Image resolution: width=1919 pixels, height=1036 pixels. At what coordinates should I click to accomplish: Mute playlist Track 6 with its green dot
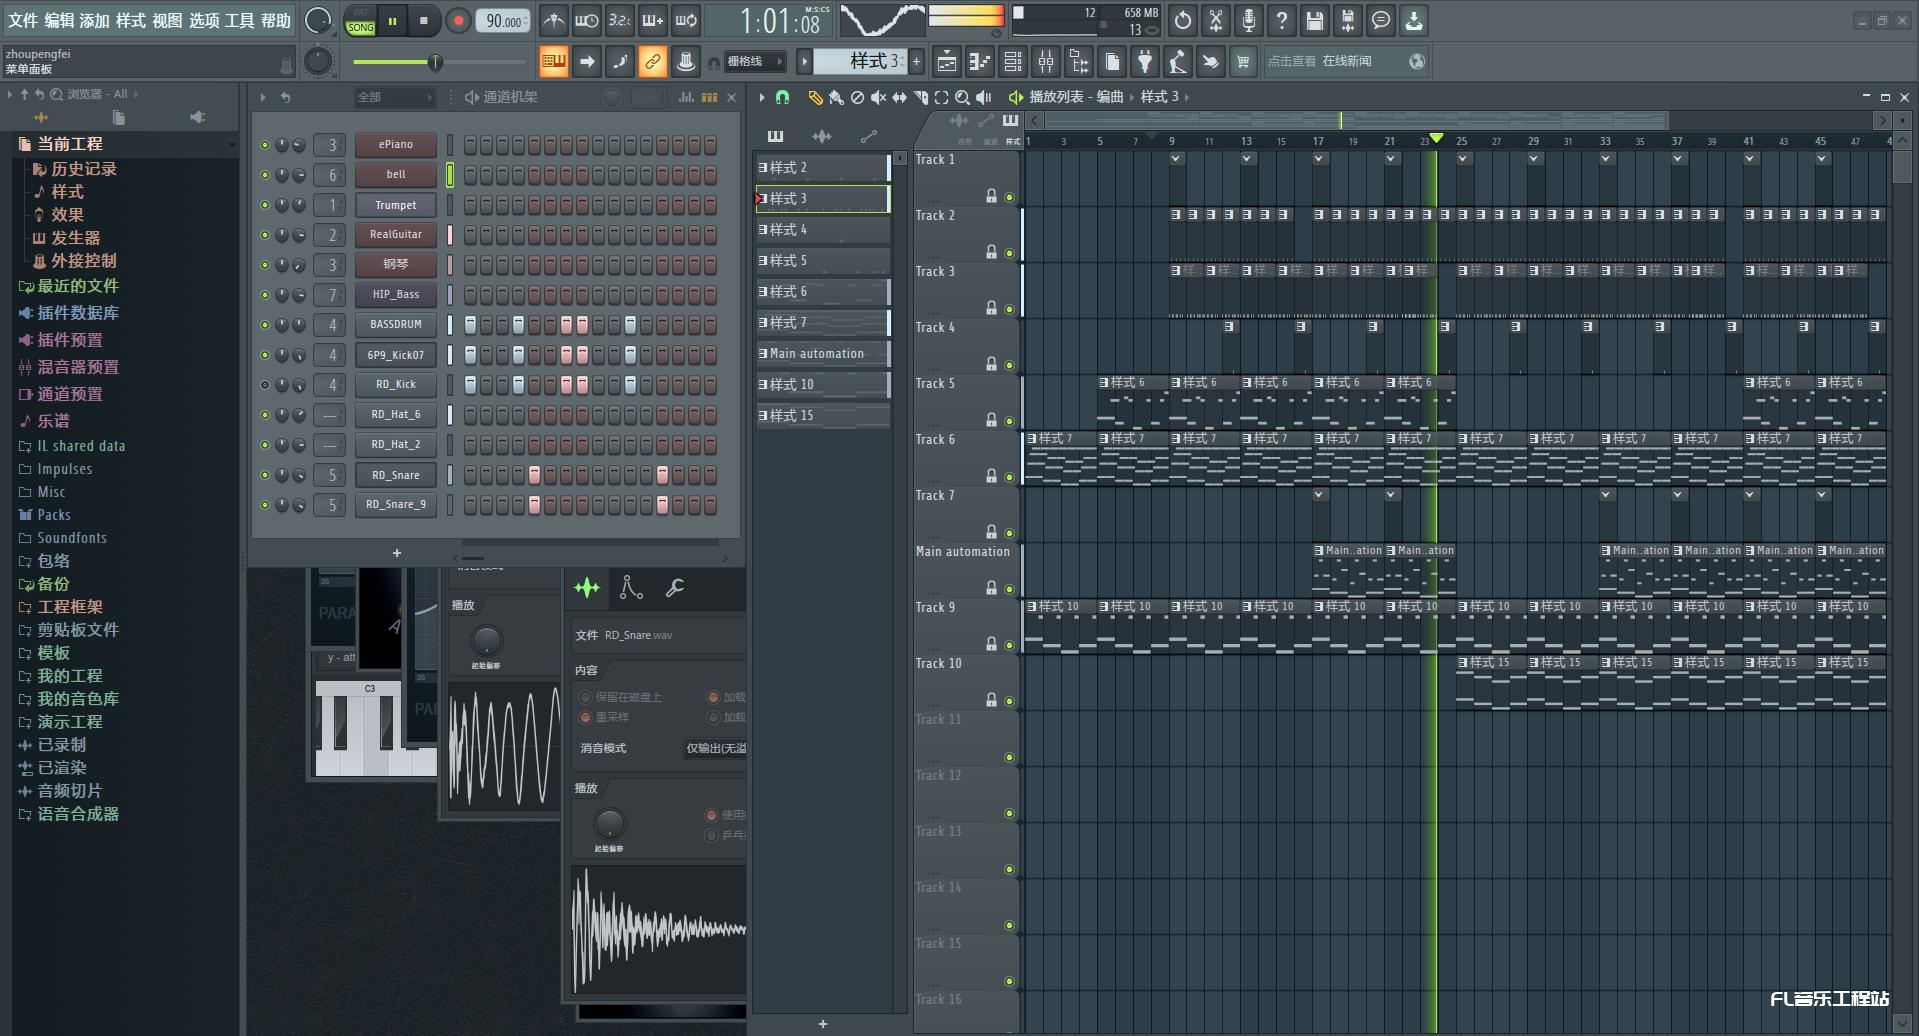point(1009,477)
